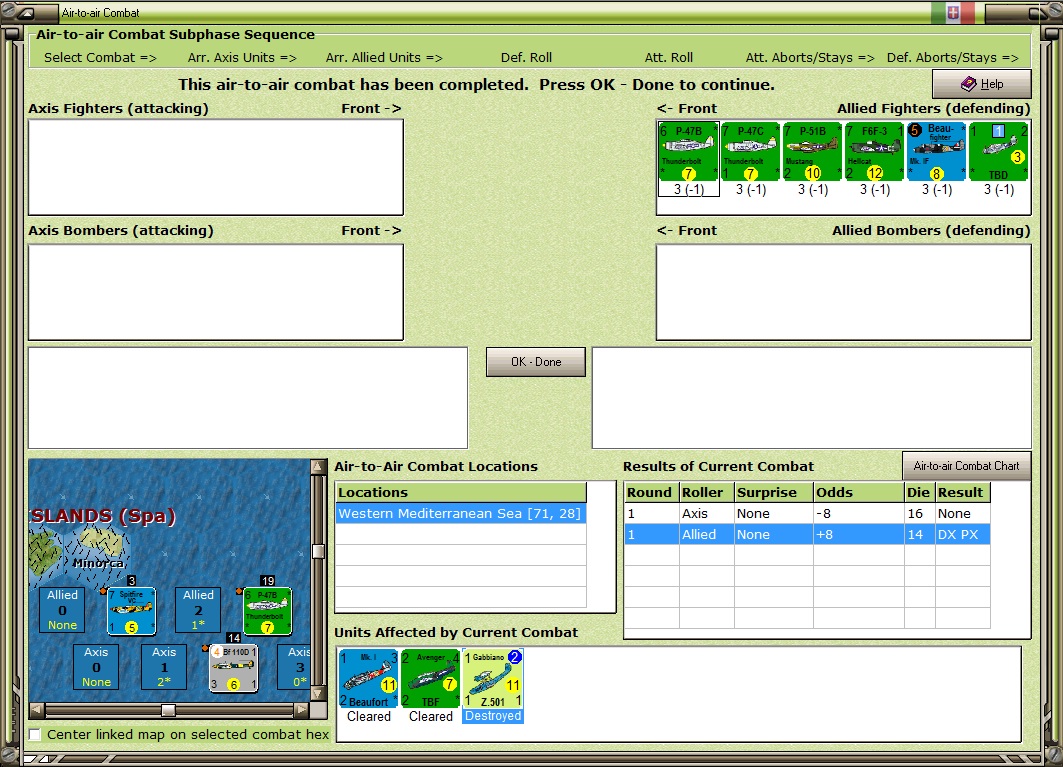Click the Bf 110D counter on the map
1063x767 pixels.
coord(234,668)
